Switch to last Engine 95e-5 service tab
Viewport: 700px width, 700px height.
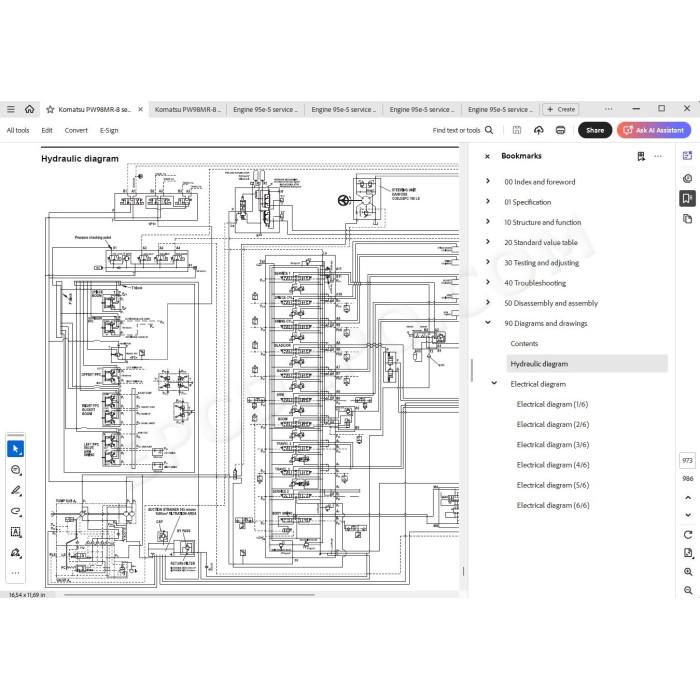[x=500, y=109]
